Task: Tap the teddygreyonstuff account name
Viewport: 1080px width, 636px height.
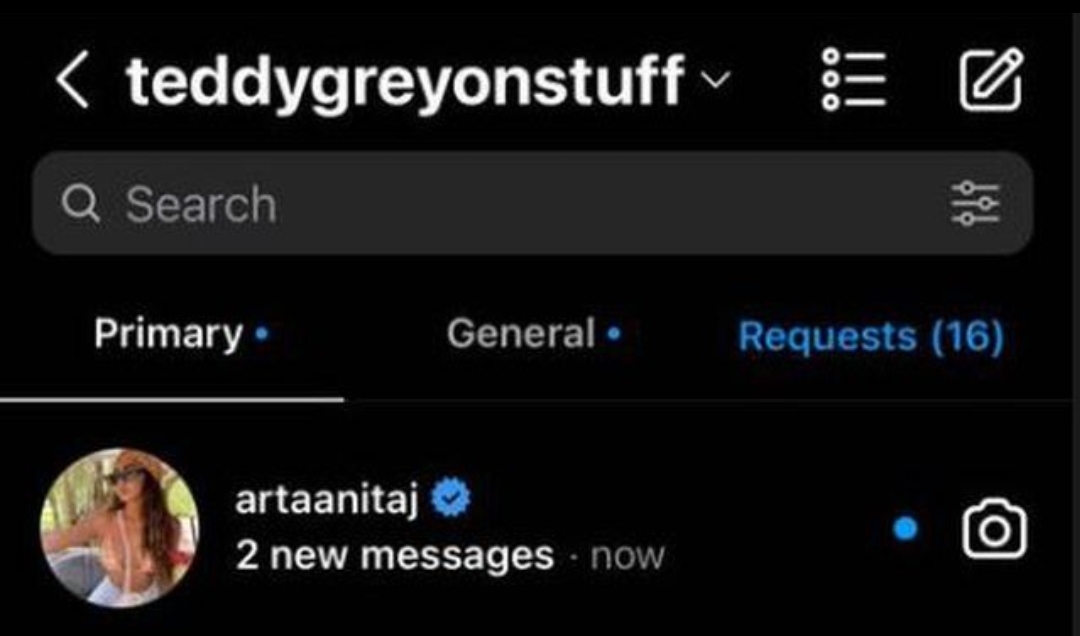Action: (x=405, y=81)
